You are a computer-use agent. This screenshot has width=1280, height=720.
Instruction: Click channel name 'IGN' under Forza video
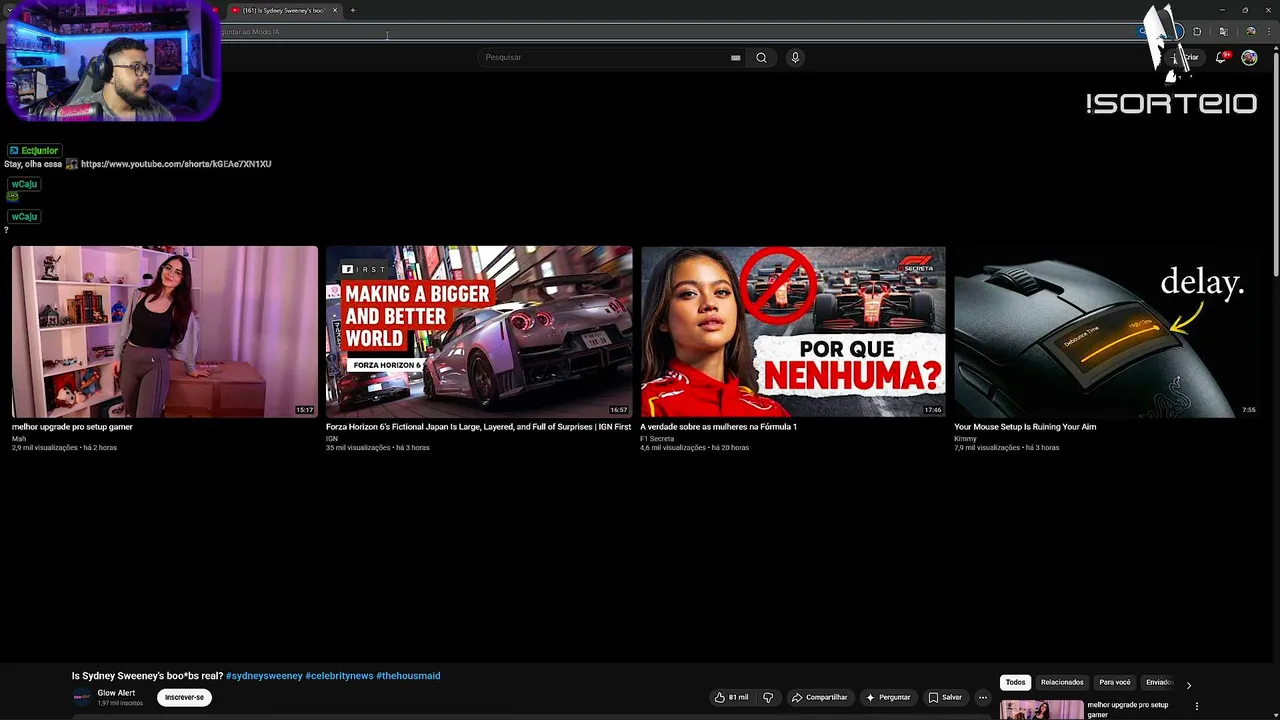(332, 439)
